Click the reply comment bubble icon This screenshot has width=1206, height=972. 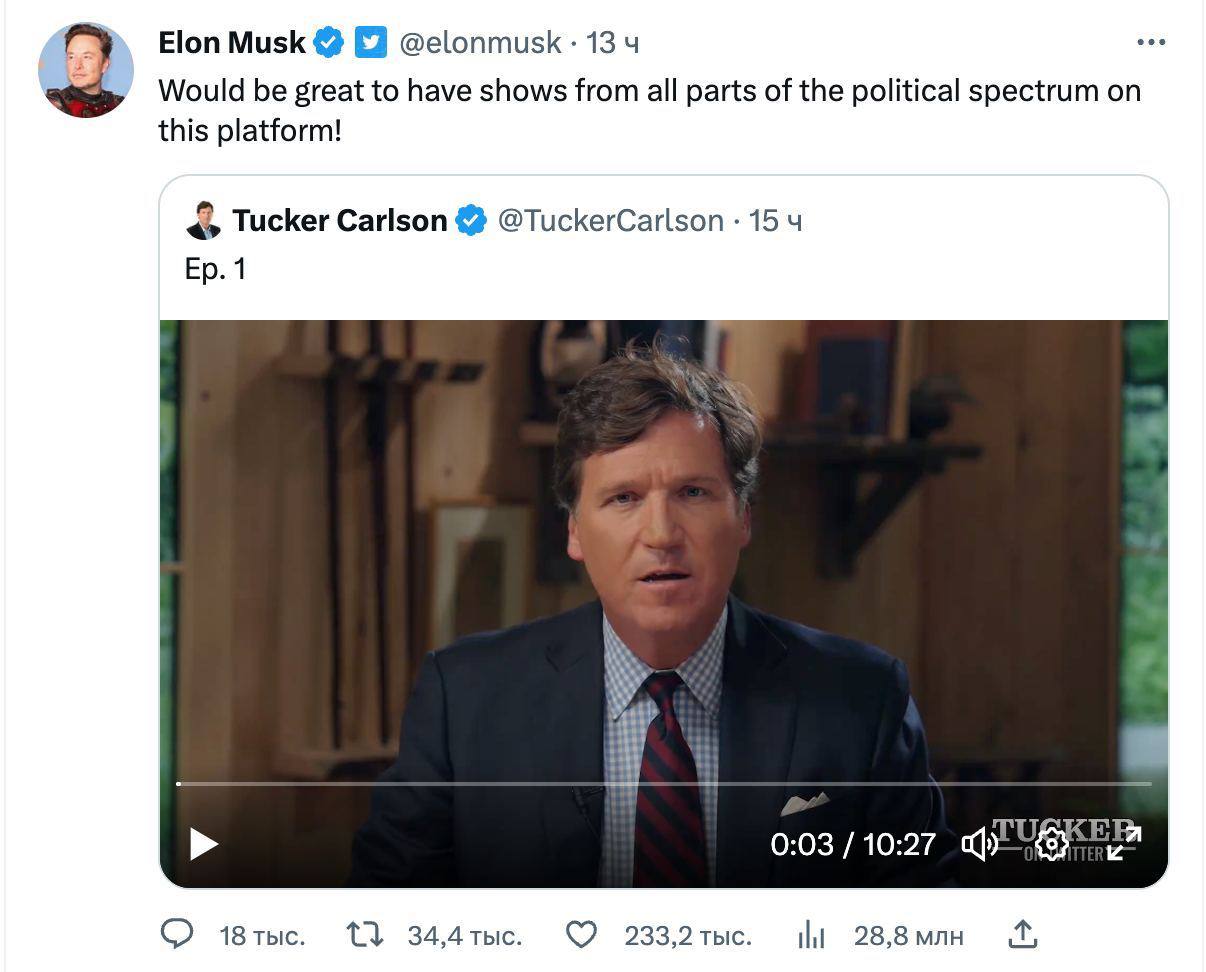point(177,935)
